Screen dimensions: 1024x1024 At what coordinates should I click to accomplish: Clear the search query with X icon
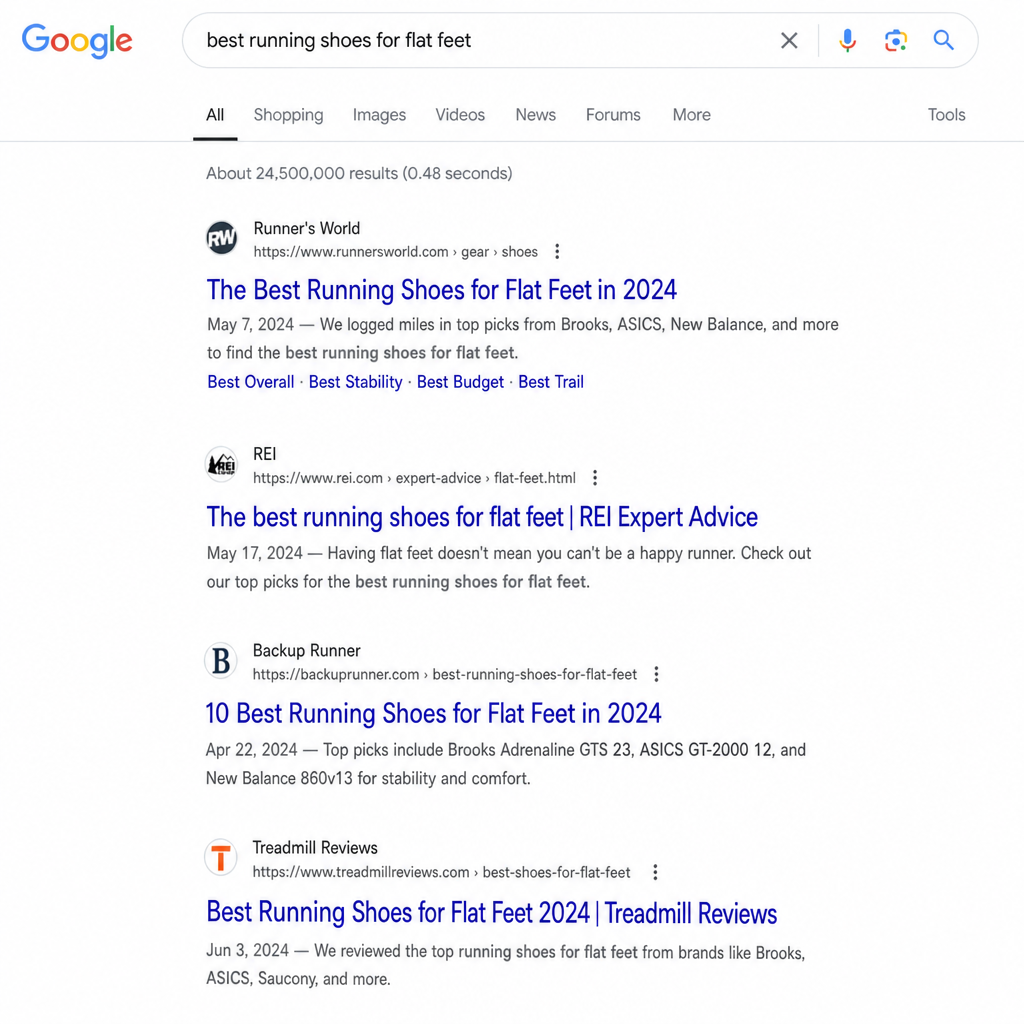[789, 40]
